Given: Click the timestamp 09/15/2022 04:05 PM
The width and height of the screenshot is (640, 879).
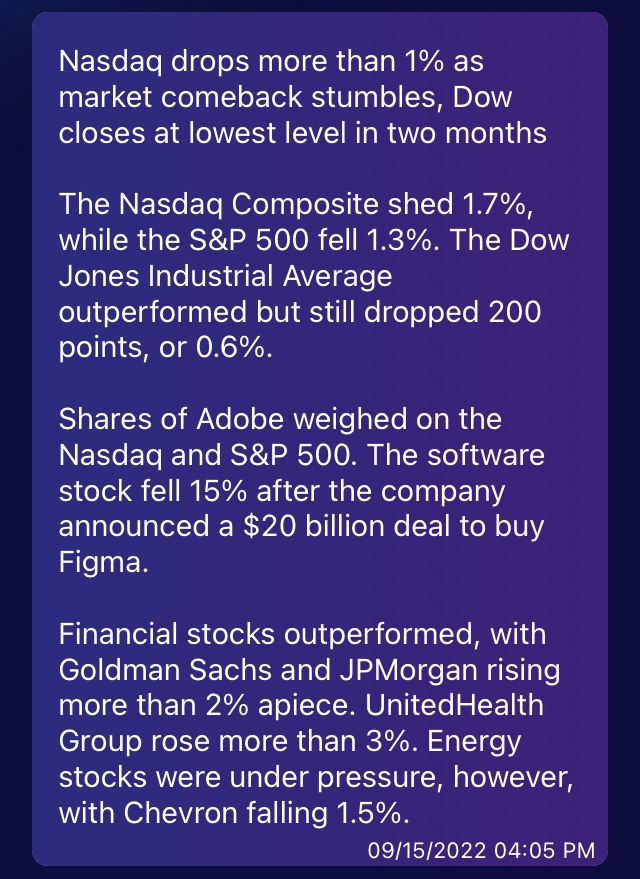Looking at the screenshot, I should [481, 851].
